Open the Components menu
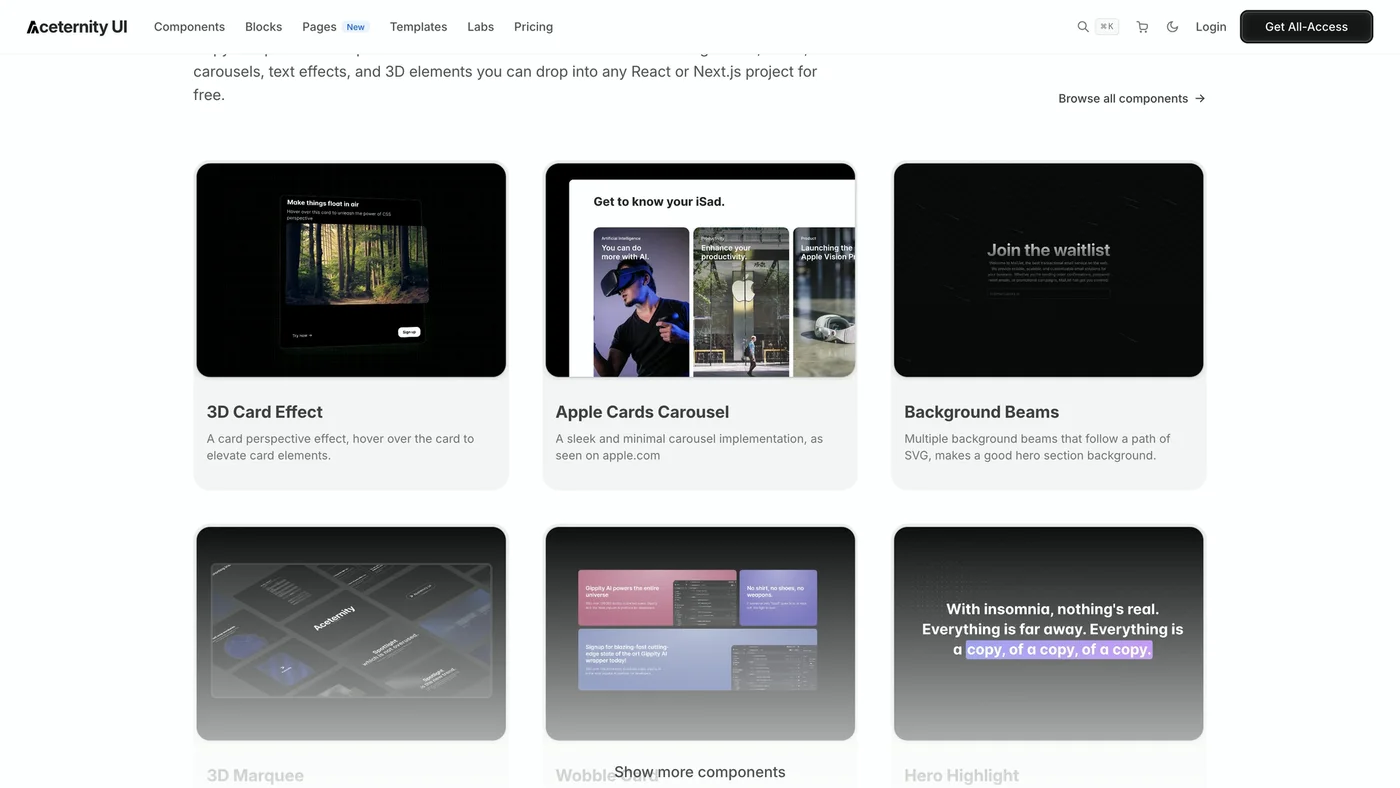 coord(189,27)
